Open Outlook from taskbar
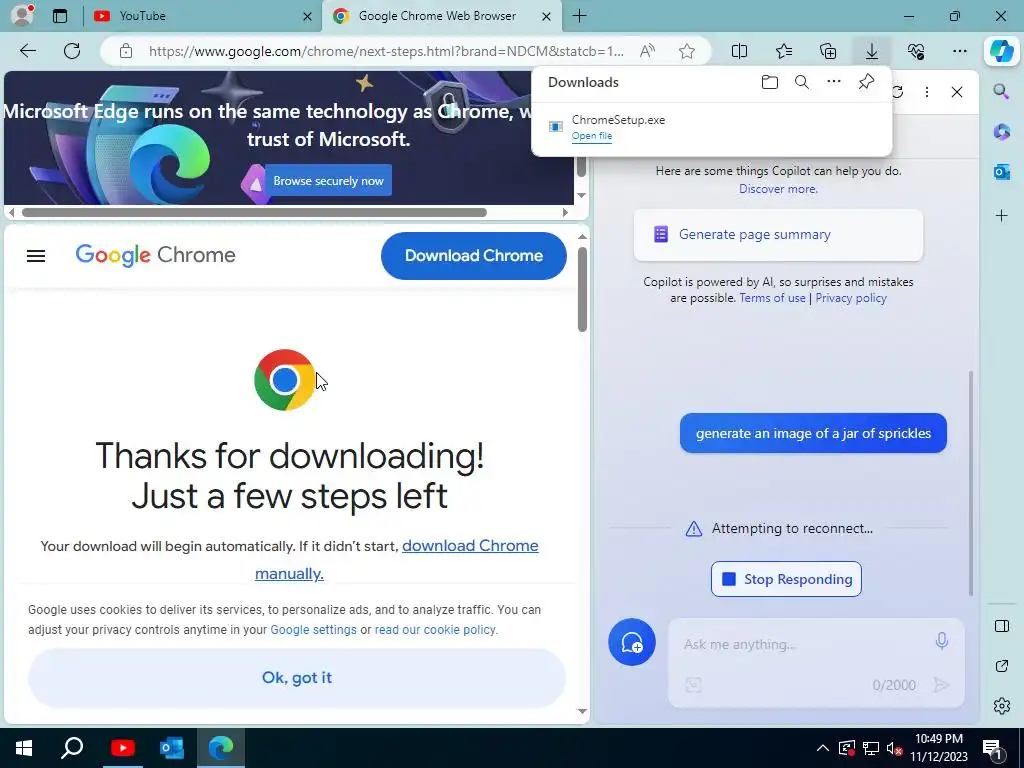This screenshot has width=1024, height=768. [x=172, y=748]
